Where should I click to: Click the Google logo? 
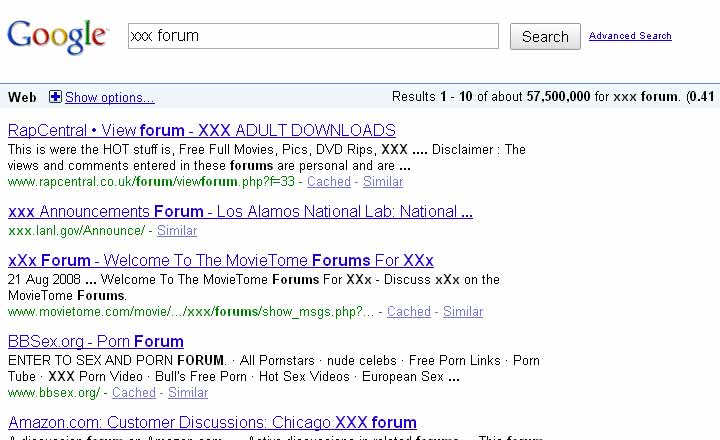click(x=58, y=36)
